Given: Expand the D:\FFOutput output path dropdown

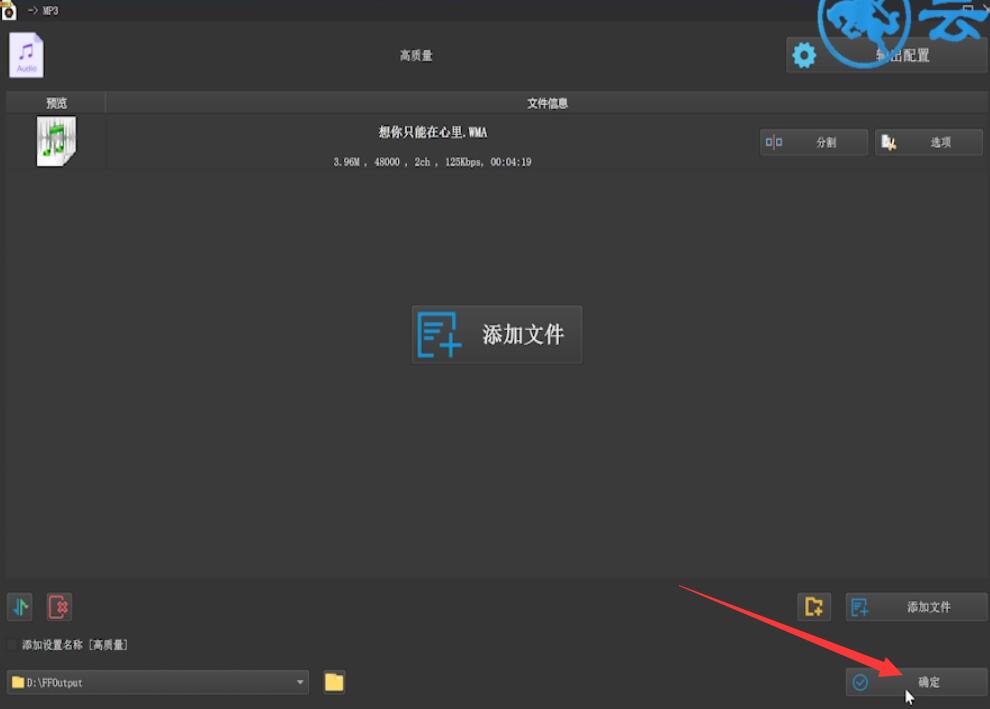Looking at the screenshot, I should pos(300,682).
